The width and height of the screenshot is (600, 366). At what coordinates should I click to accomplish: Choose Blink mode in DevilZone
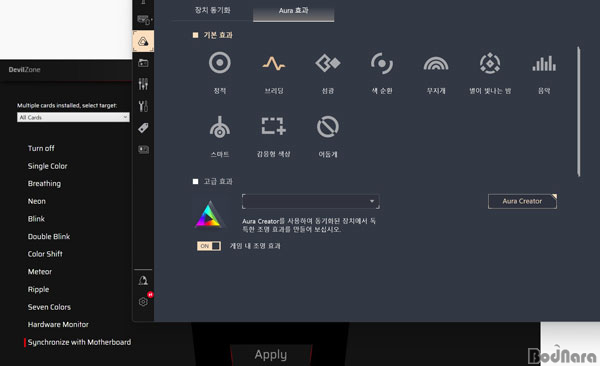click(36, 219)
